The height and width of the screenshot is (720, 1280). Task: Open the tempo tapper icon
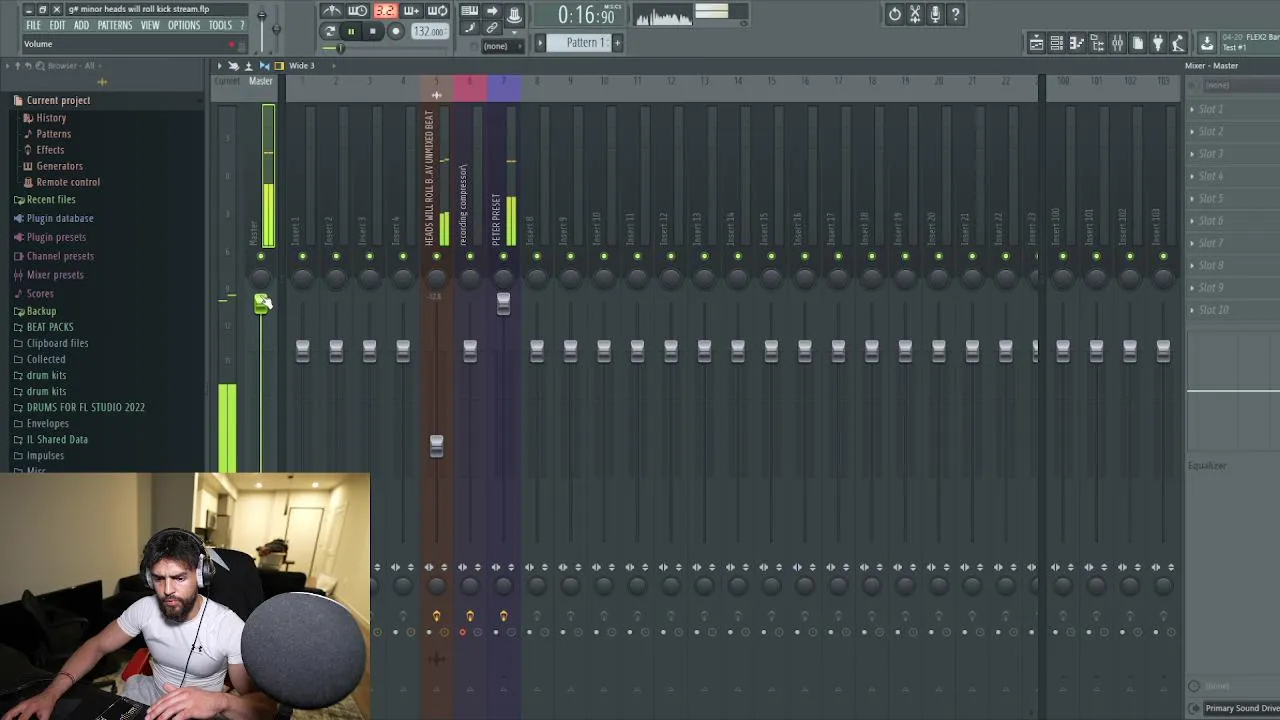click(x=1178, y=43)
